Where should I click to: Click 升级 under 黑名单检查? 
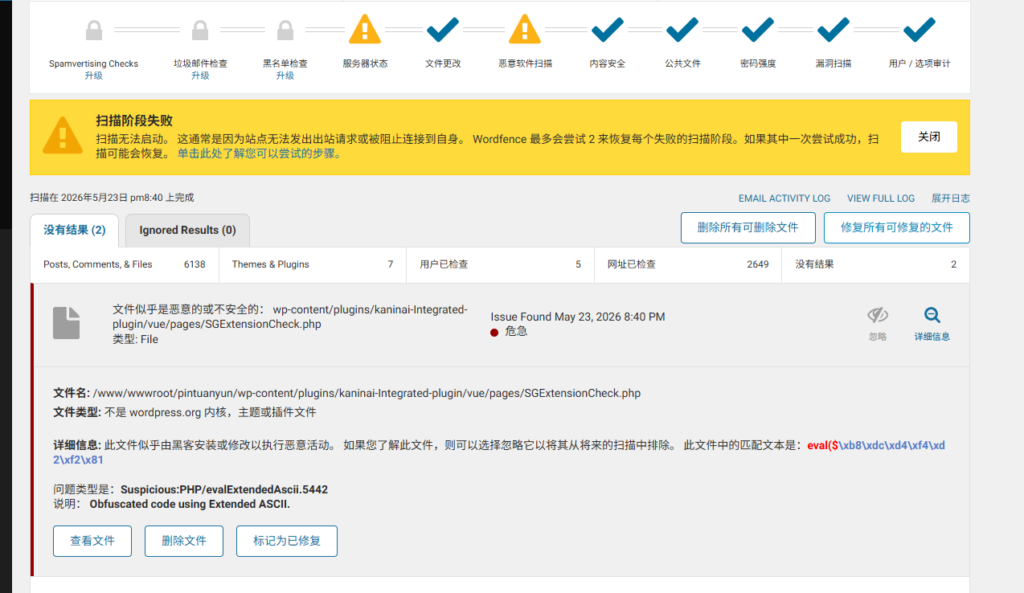[x=285, y=76]
